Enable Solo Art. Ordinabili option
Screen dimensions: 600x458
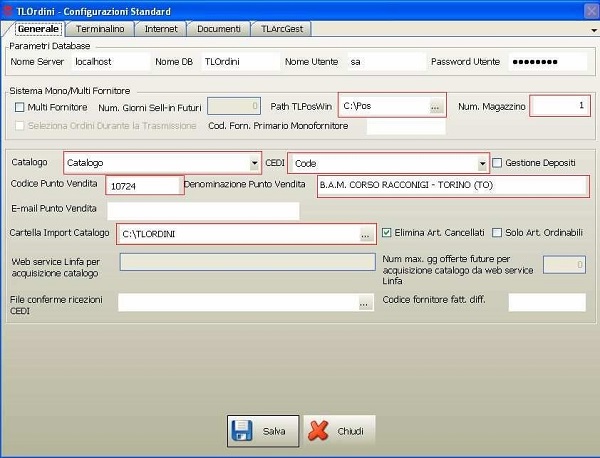(x=497, y=233)
